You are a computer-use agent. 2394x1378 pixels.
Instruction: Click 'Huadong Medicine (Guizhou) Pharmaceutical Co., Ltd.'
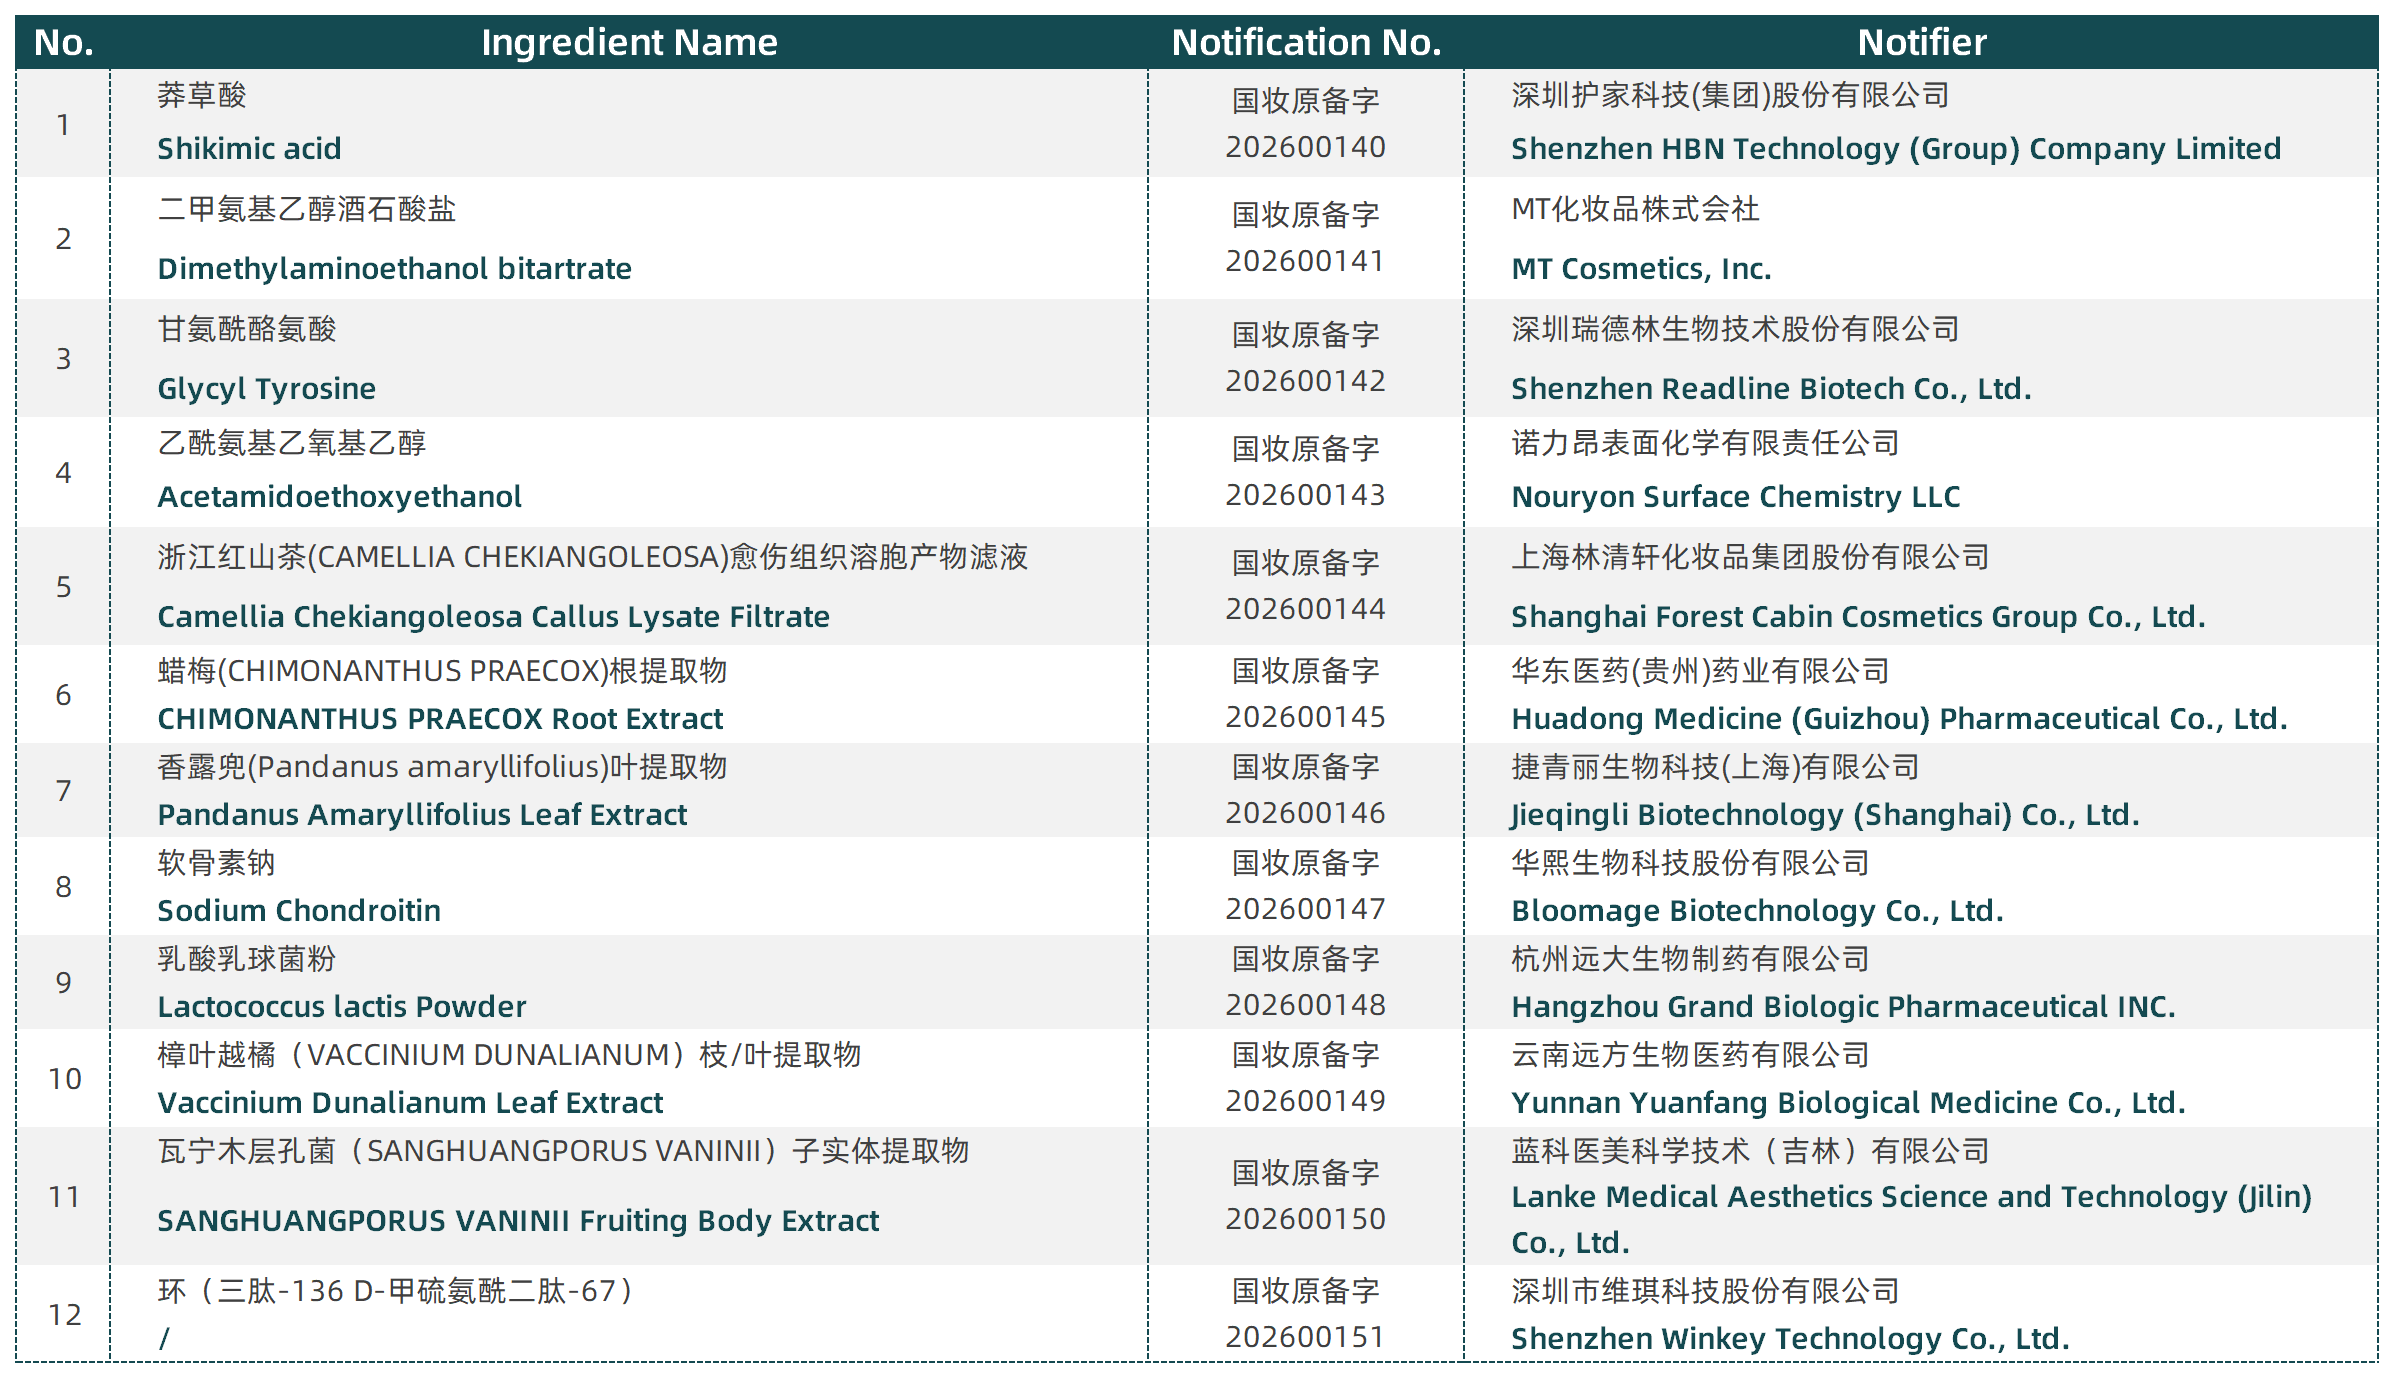1899,718
